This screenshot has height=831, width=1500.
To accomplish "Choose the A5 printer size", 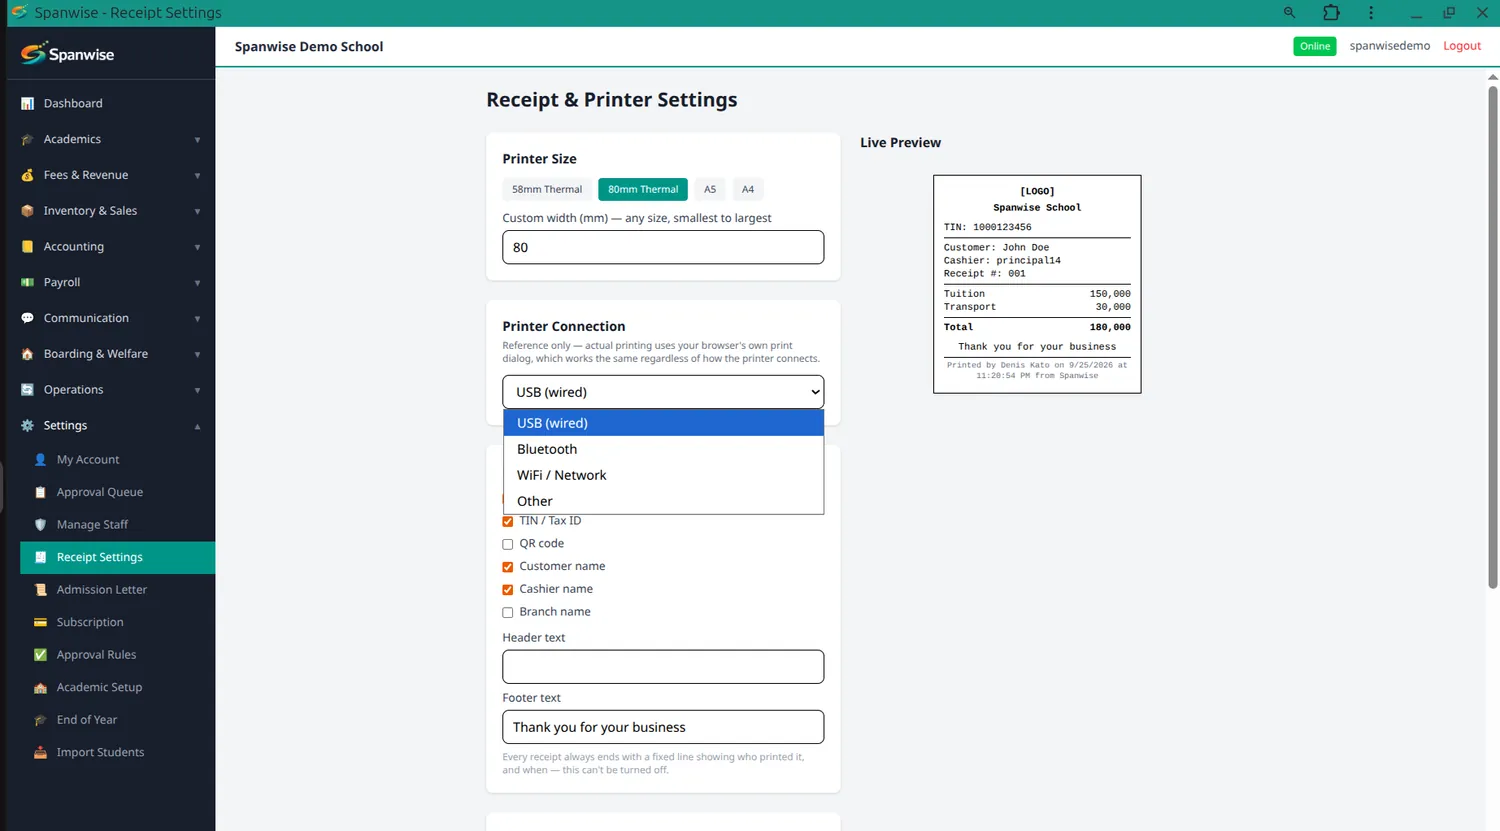I will (x=710, y=189).
